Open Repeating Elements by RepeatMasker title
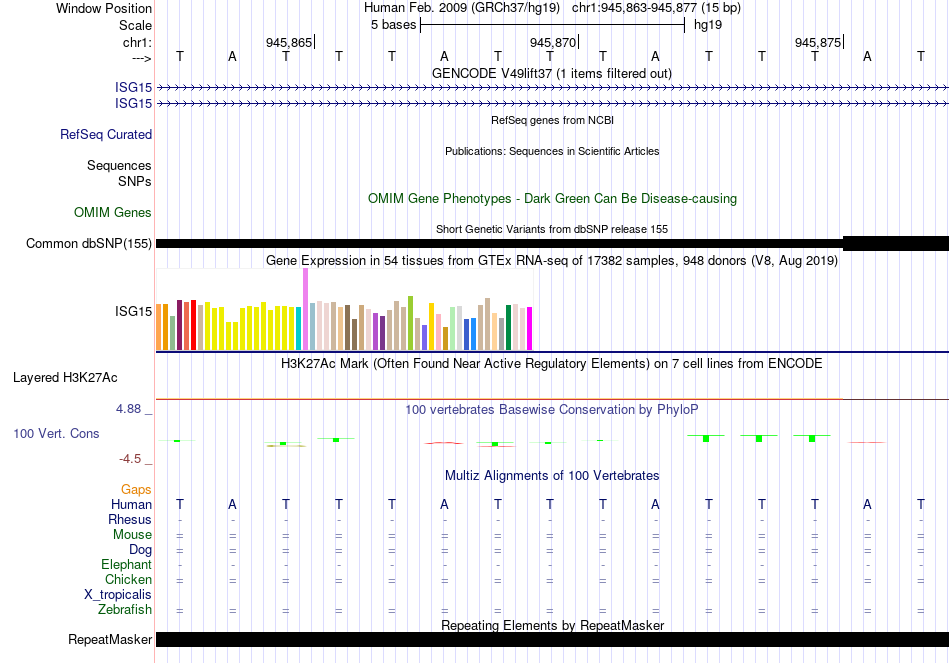This screenshot has height=663, width=950. [552, 625]
